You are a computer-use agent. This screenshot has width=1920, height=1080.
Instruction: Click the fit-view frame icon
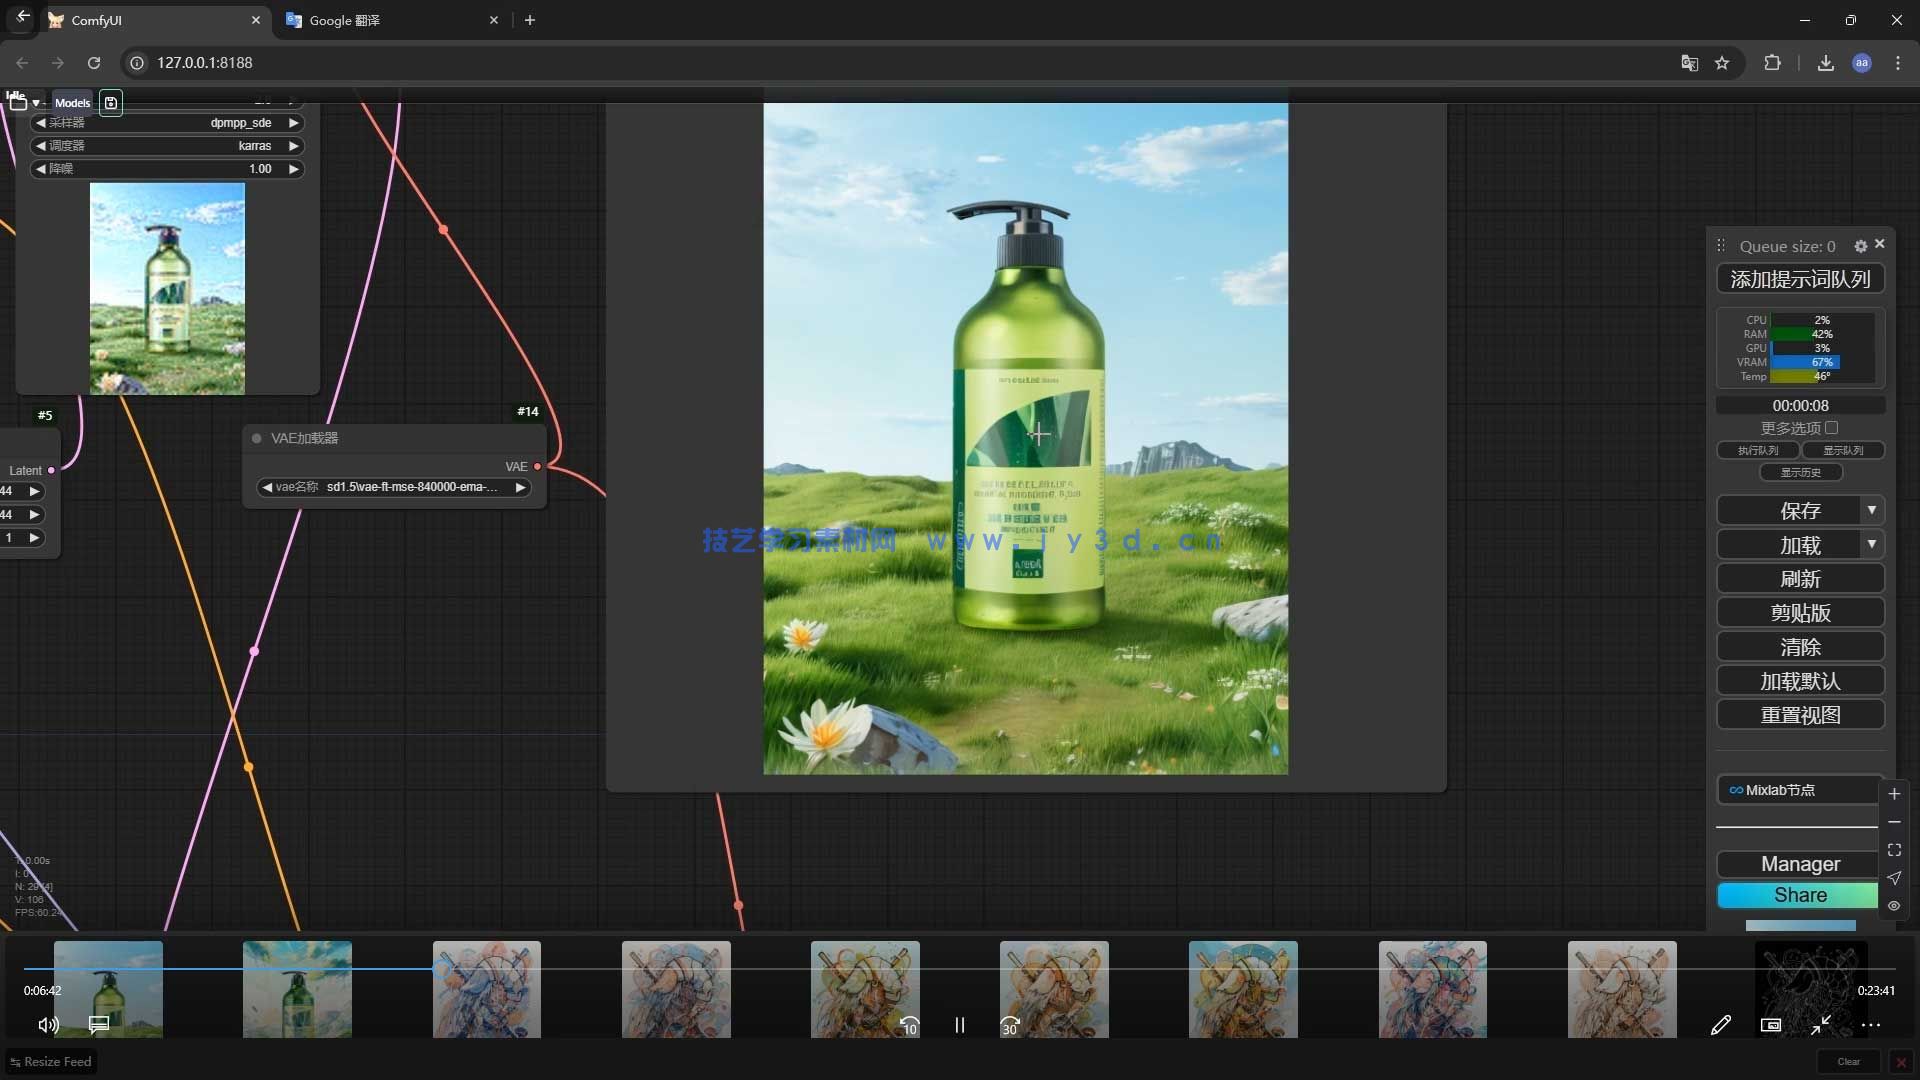1894,850
